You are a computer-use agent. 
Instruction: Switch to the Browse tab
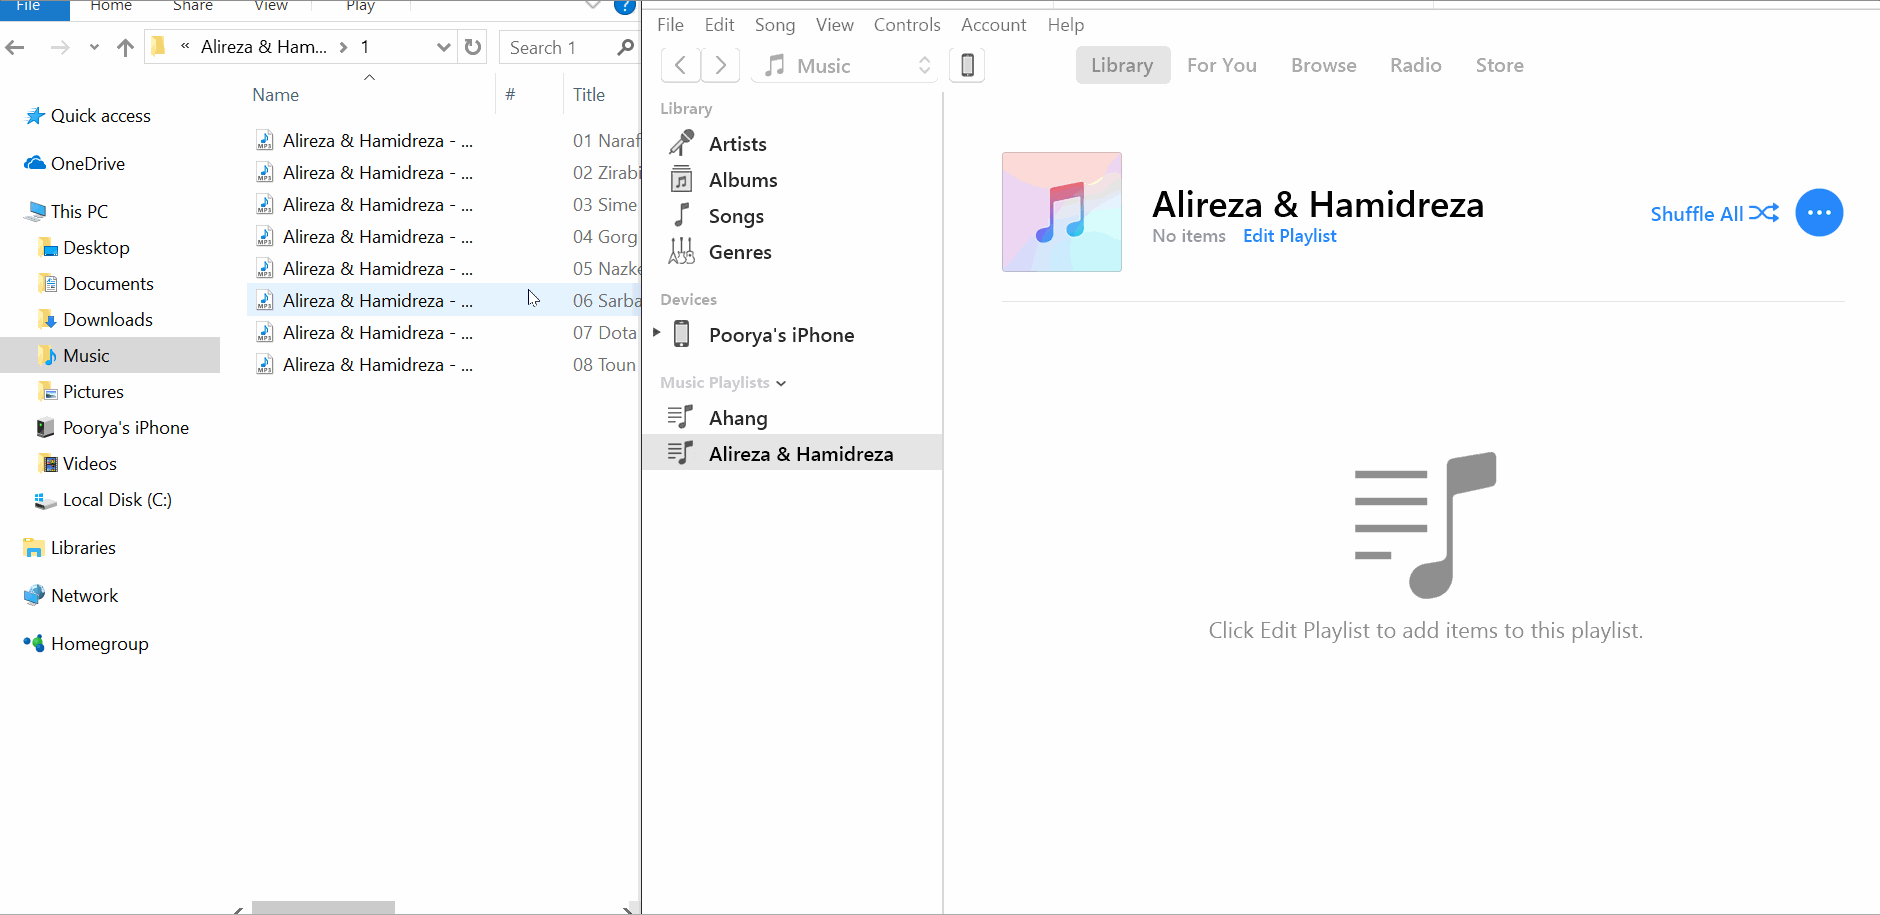click(x=1324, y=65)
